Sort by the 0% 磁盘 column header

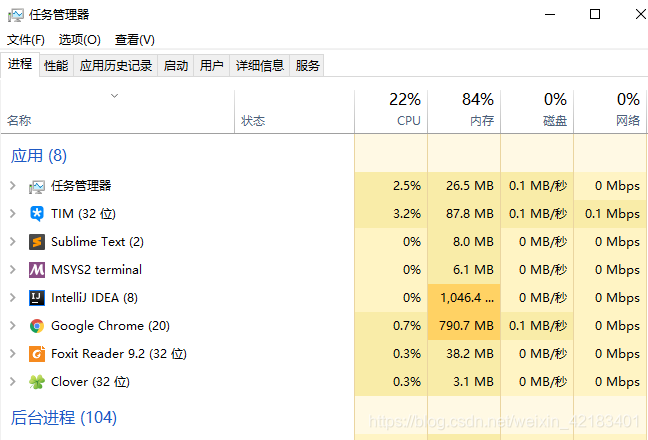(537, 112)
